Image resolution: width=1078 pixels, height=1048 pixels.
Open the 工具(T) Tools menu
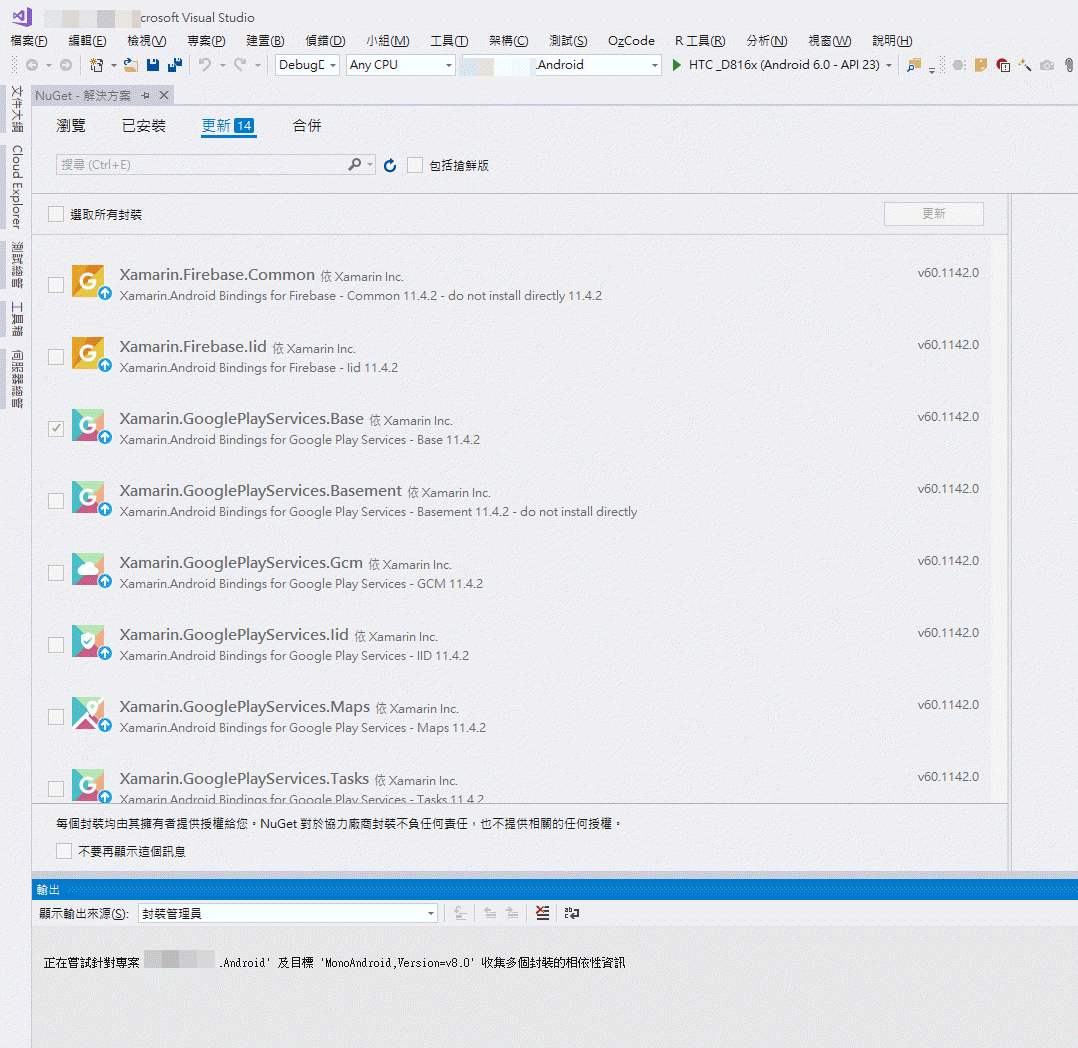coord(449,41)
